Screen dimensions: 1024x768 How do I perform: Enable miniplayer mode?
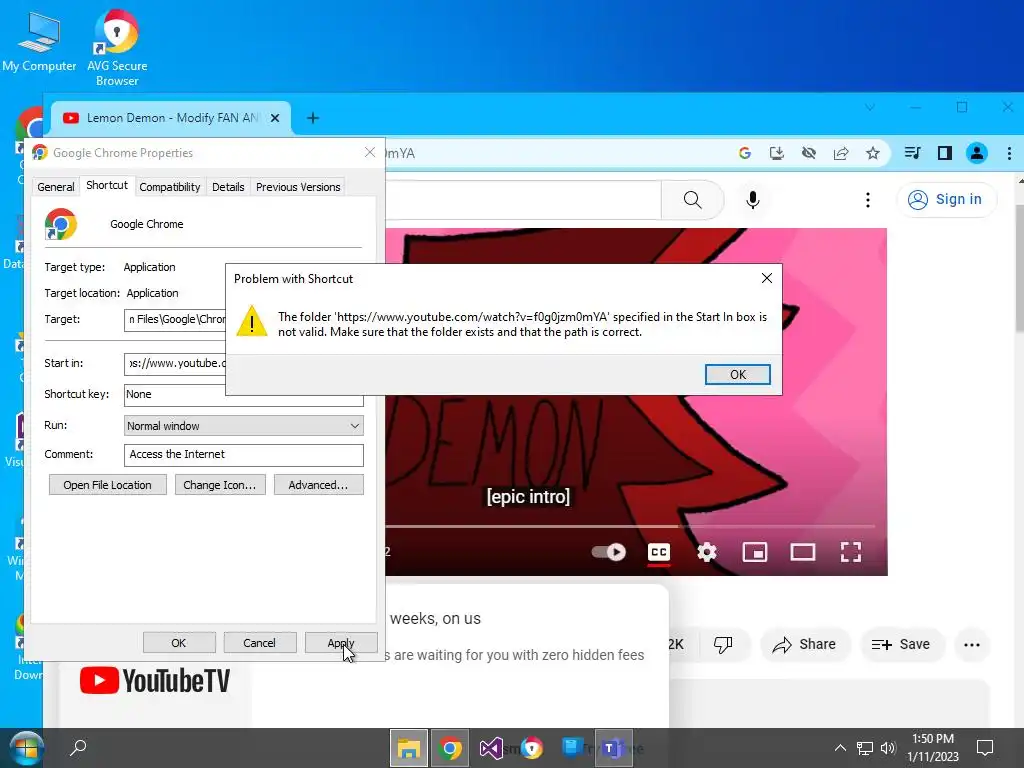click(x=755, y=552)
